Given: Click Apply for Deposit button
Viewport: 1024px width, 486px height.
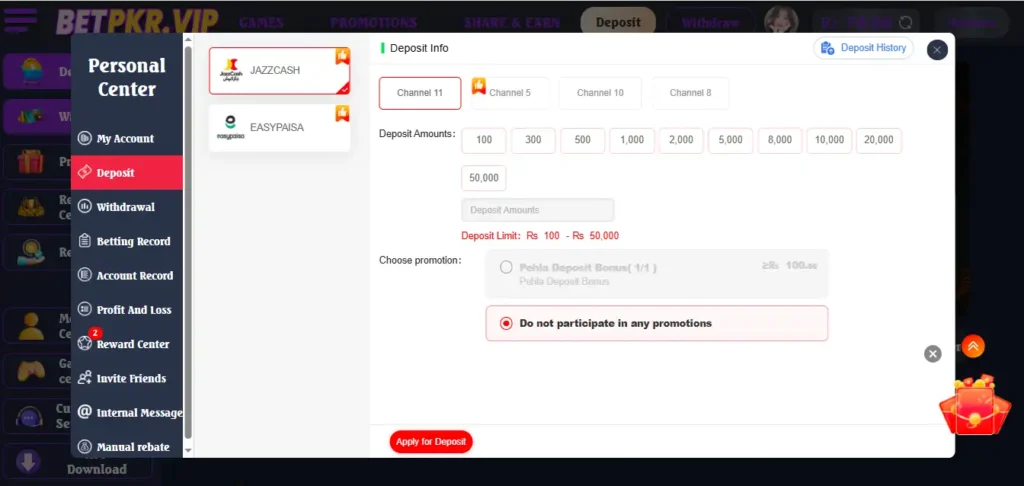Looking at the screenshot, I should pos(431,442).
